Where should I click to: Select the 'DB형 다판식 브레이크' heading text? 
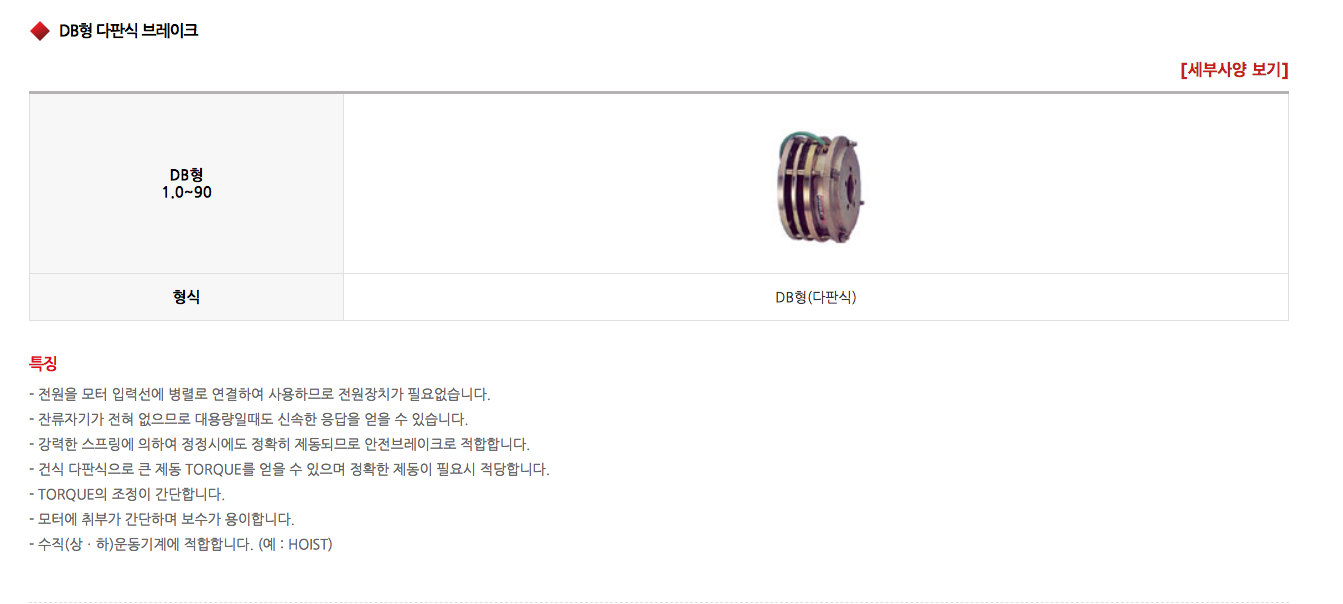coord(128,31)
